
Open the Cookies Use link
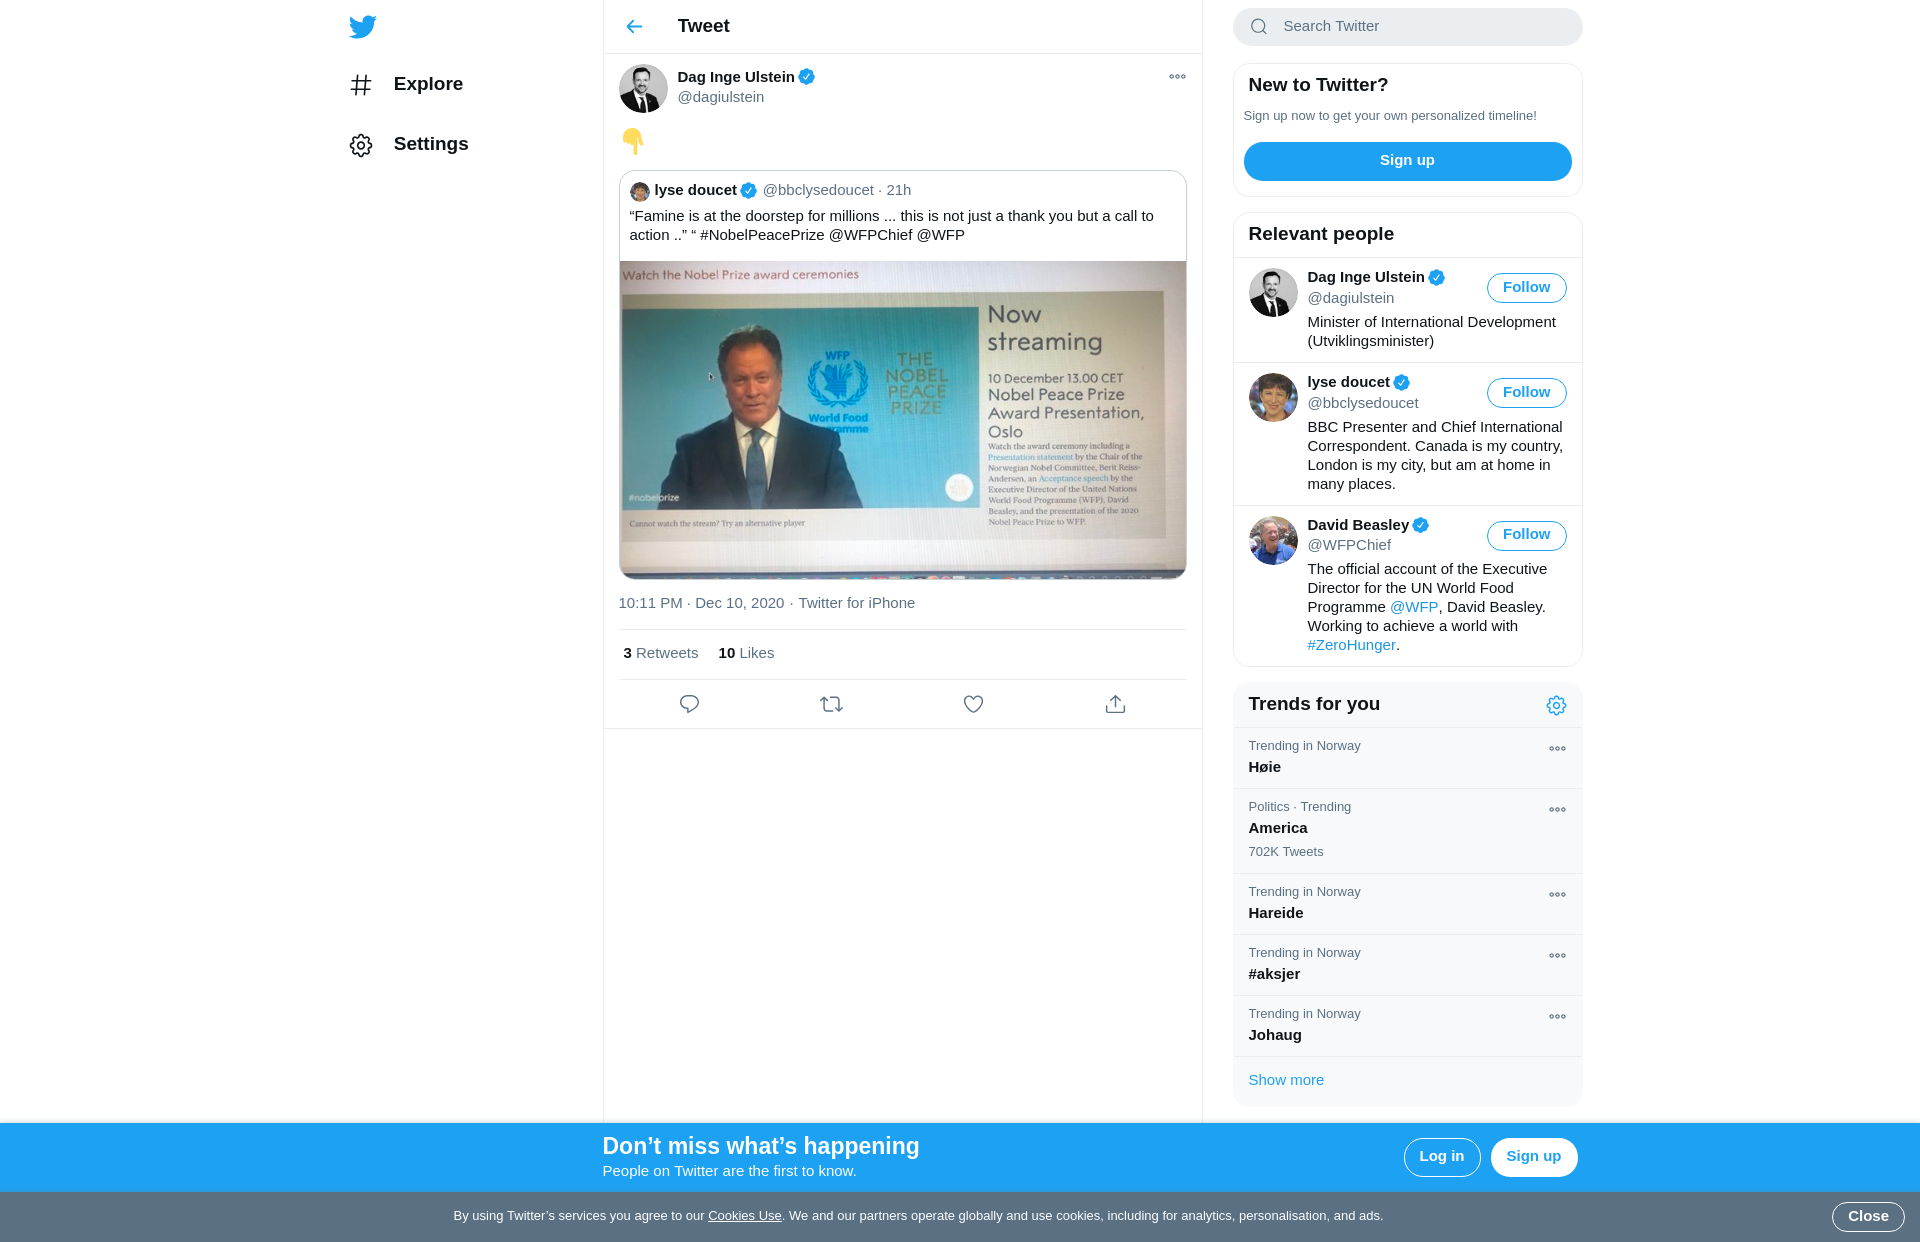point(744,1216)
